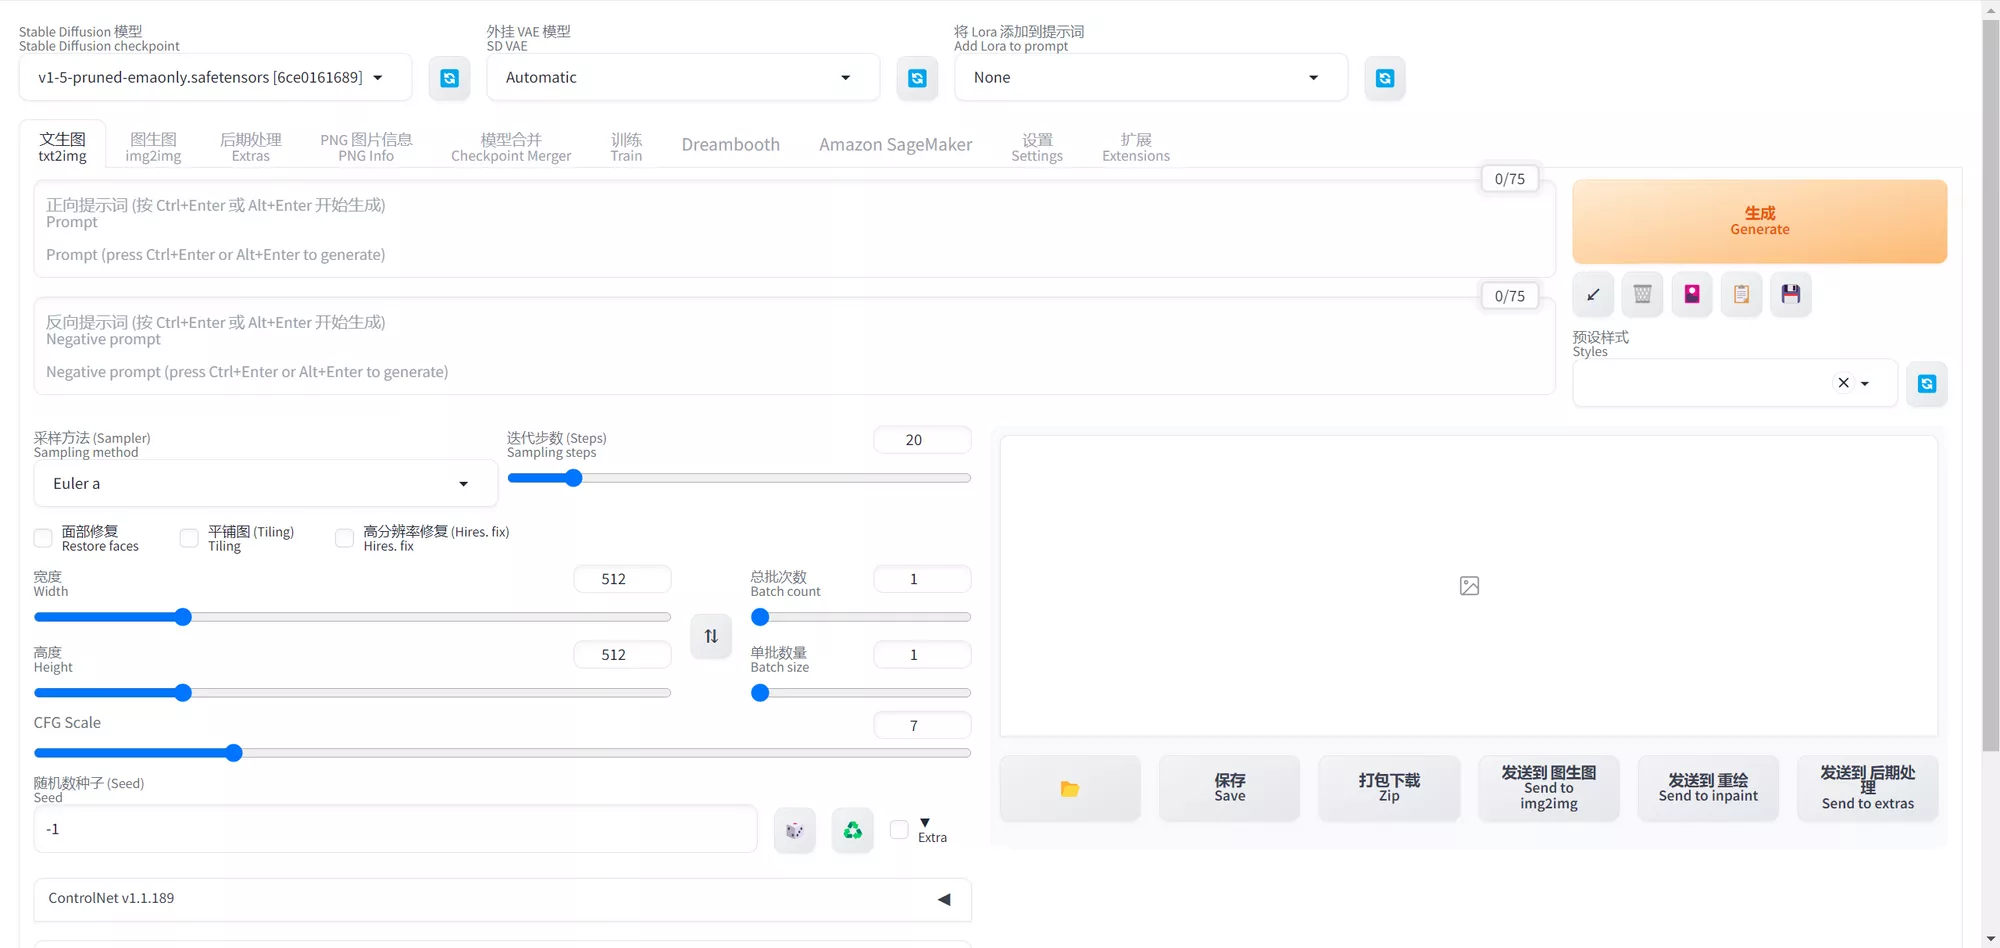The height and width of the screenshot is (948, 2000).
Task: Toggle the Tiling checkbox
Action: 189,538
